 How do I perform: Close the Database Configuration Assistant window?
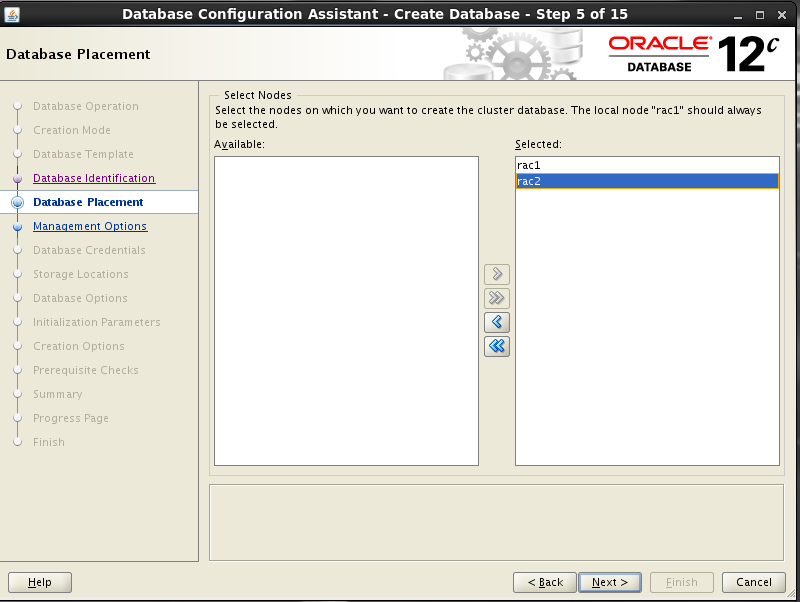pyautogui.click(x=782, y=15)
